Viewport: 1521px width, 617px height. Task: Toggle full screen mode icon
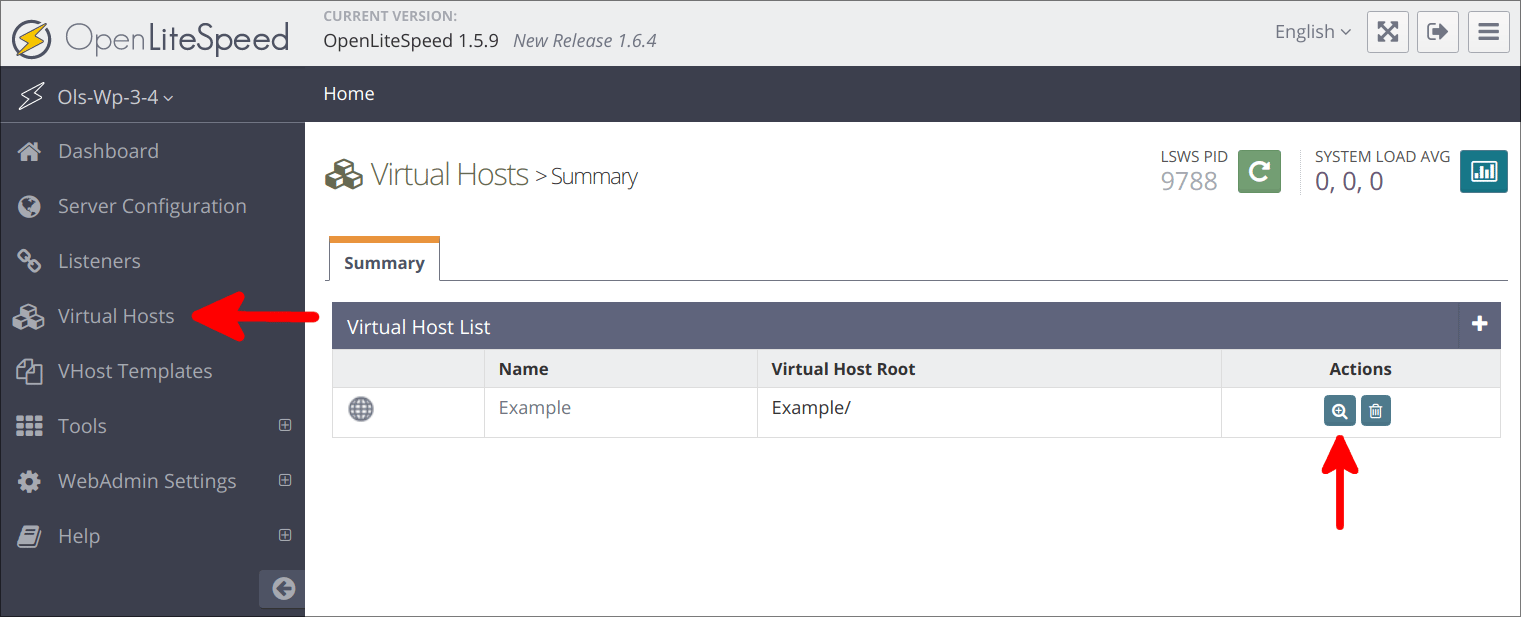(1387, 32)
